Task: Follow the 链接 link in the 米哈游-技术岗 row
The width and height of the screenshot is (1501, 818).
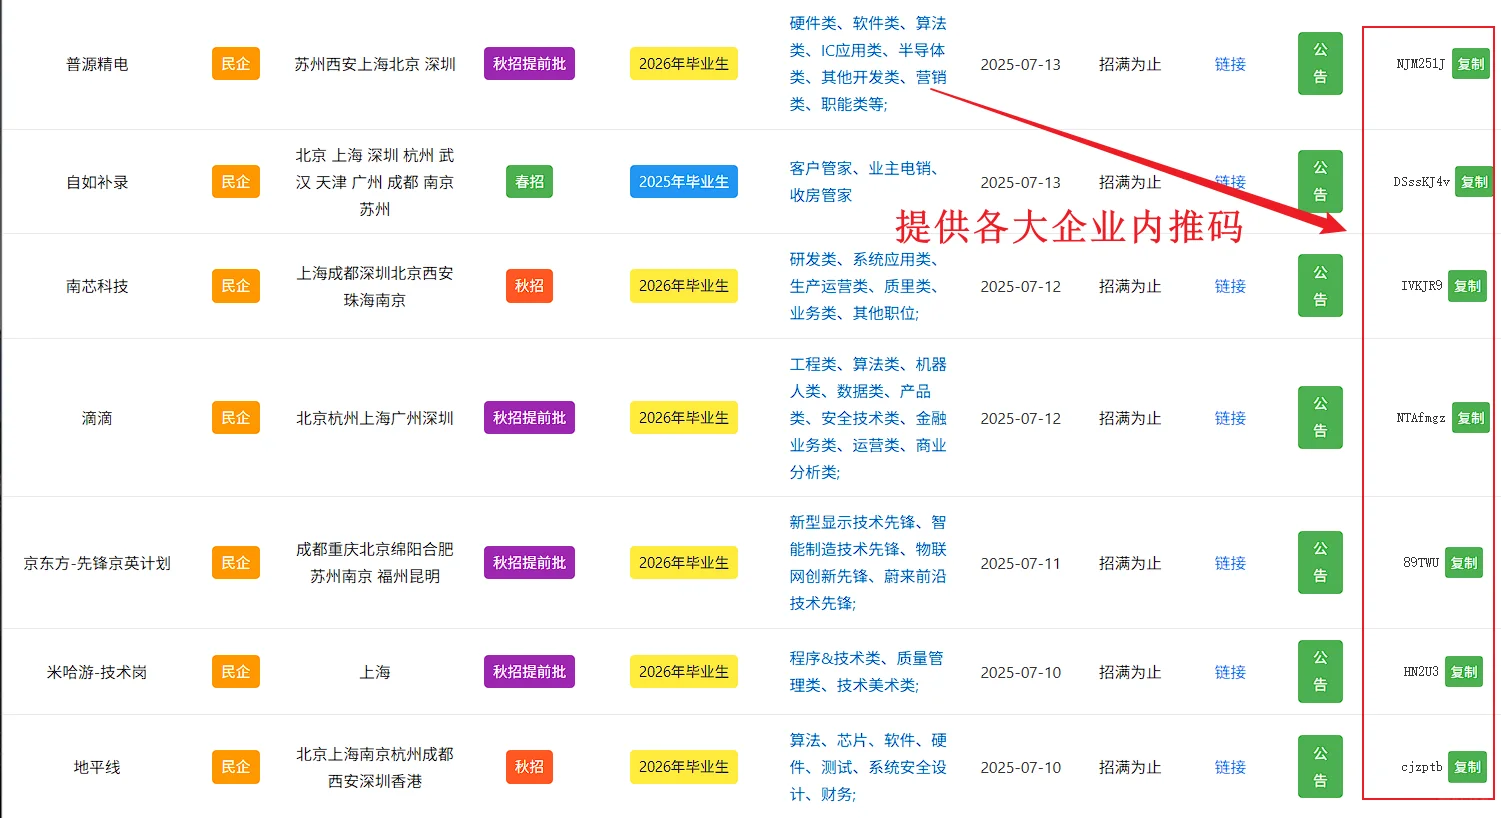Action: click(1230, 672)
